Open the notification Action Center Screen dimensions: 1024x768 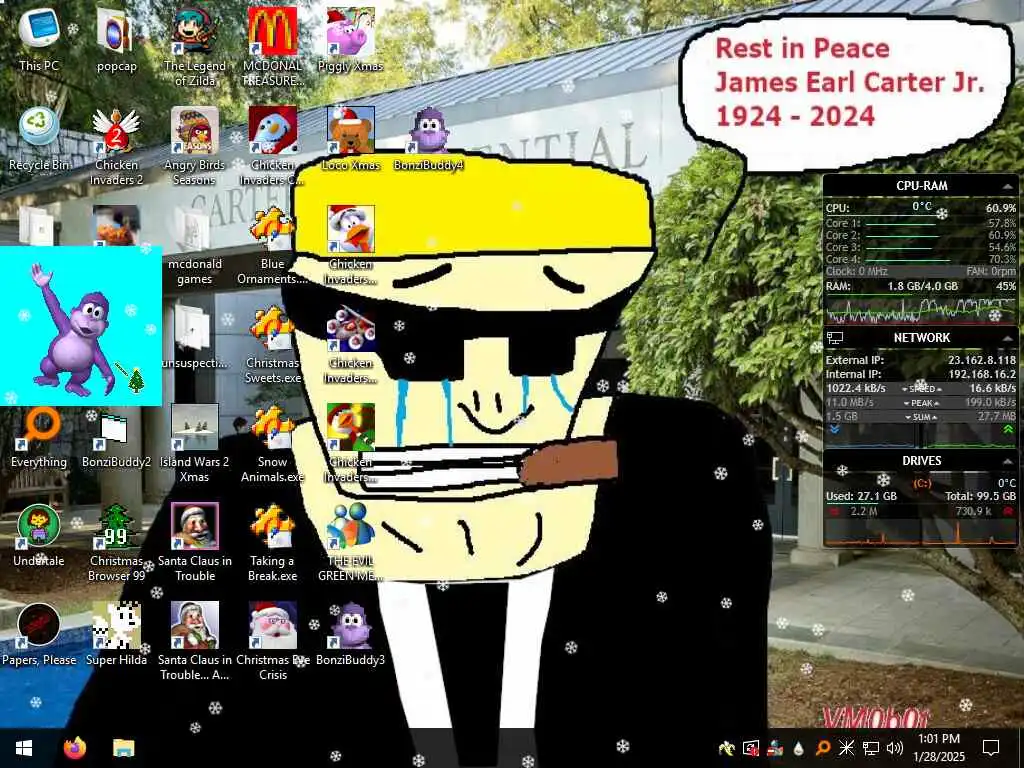[x=991, y=748]
